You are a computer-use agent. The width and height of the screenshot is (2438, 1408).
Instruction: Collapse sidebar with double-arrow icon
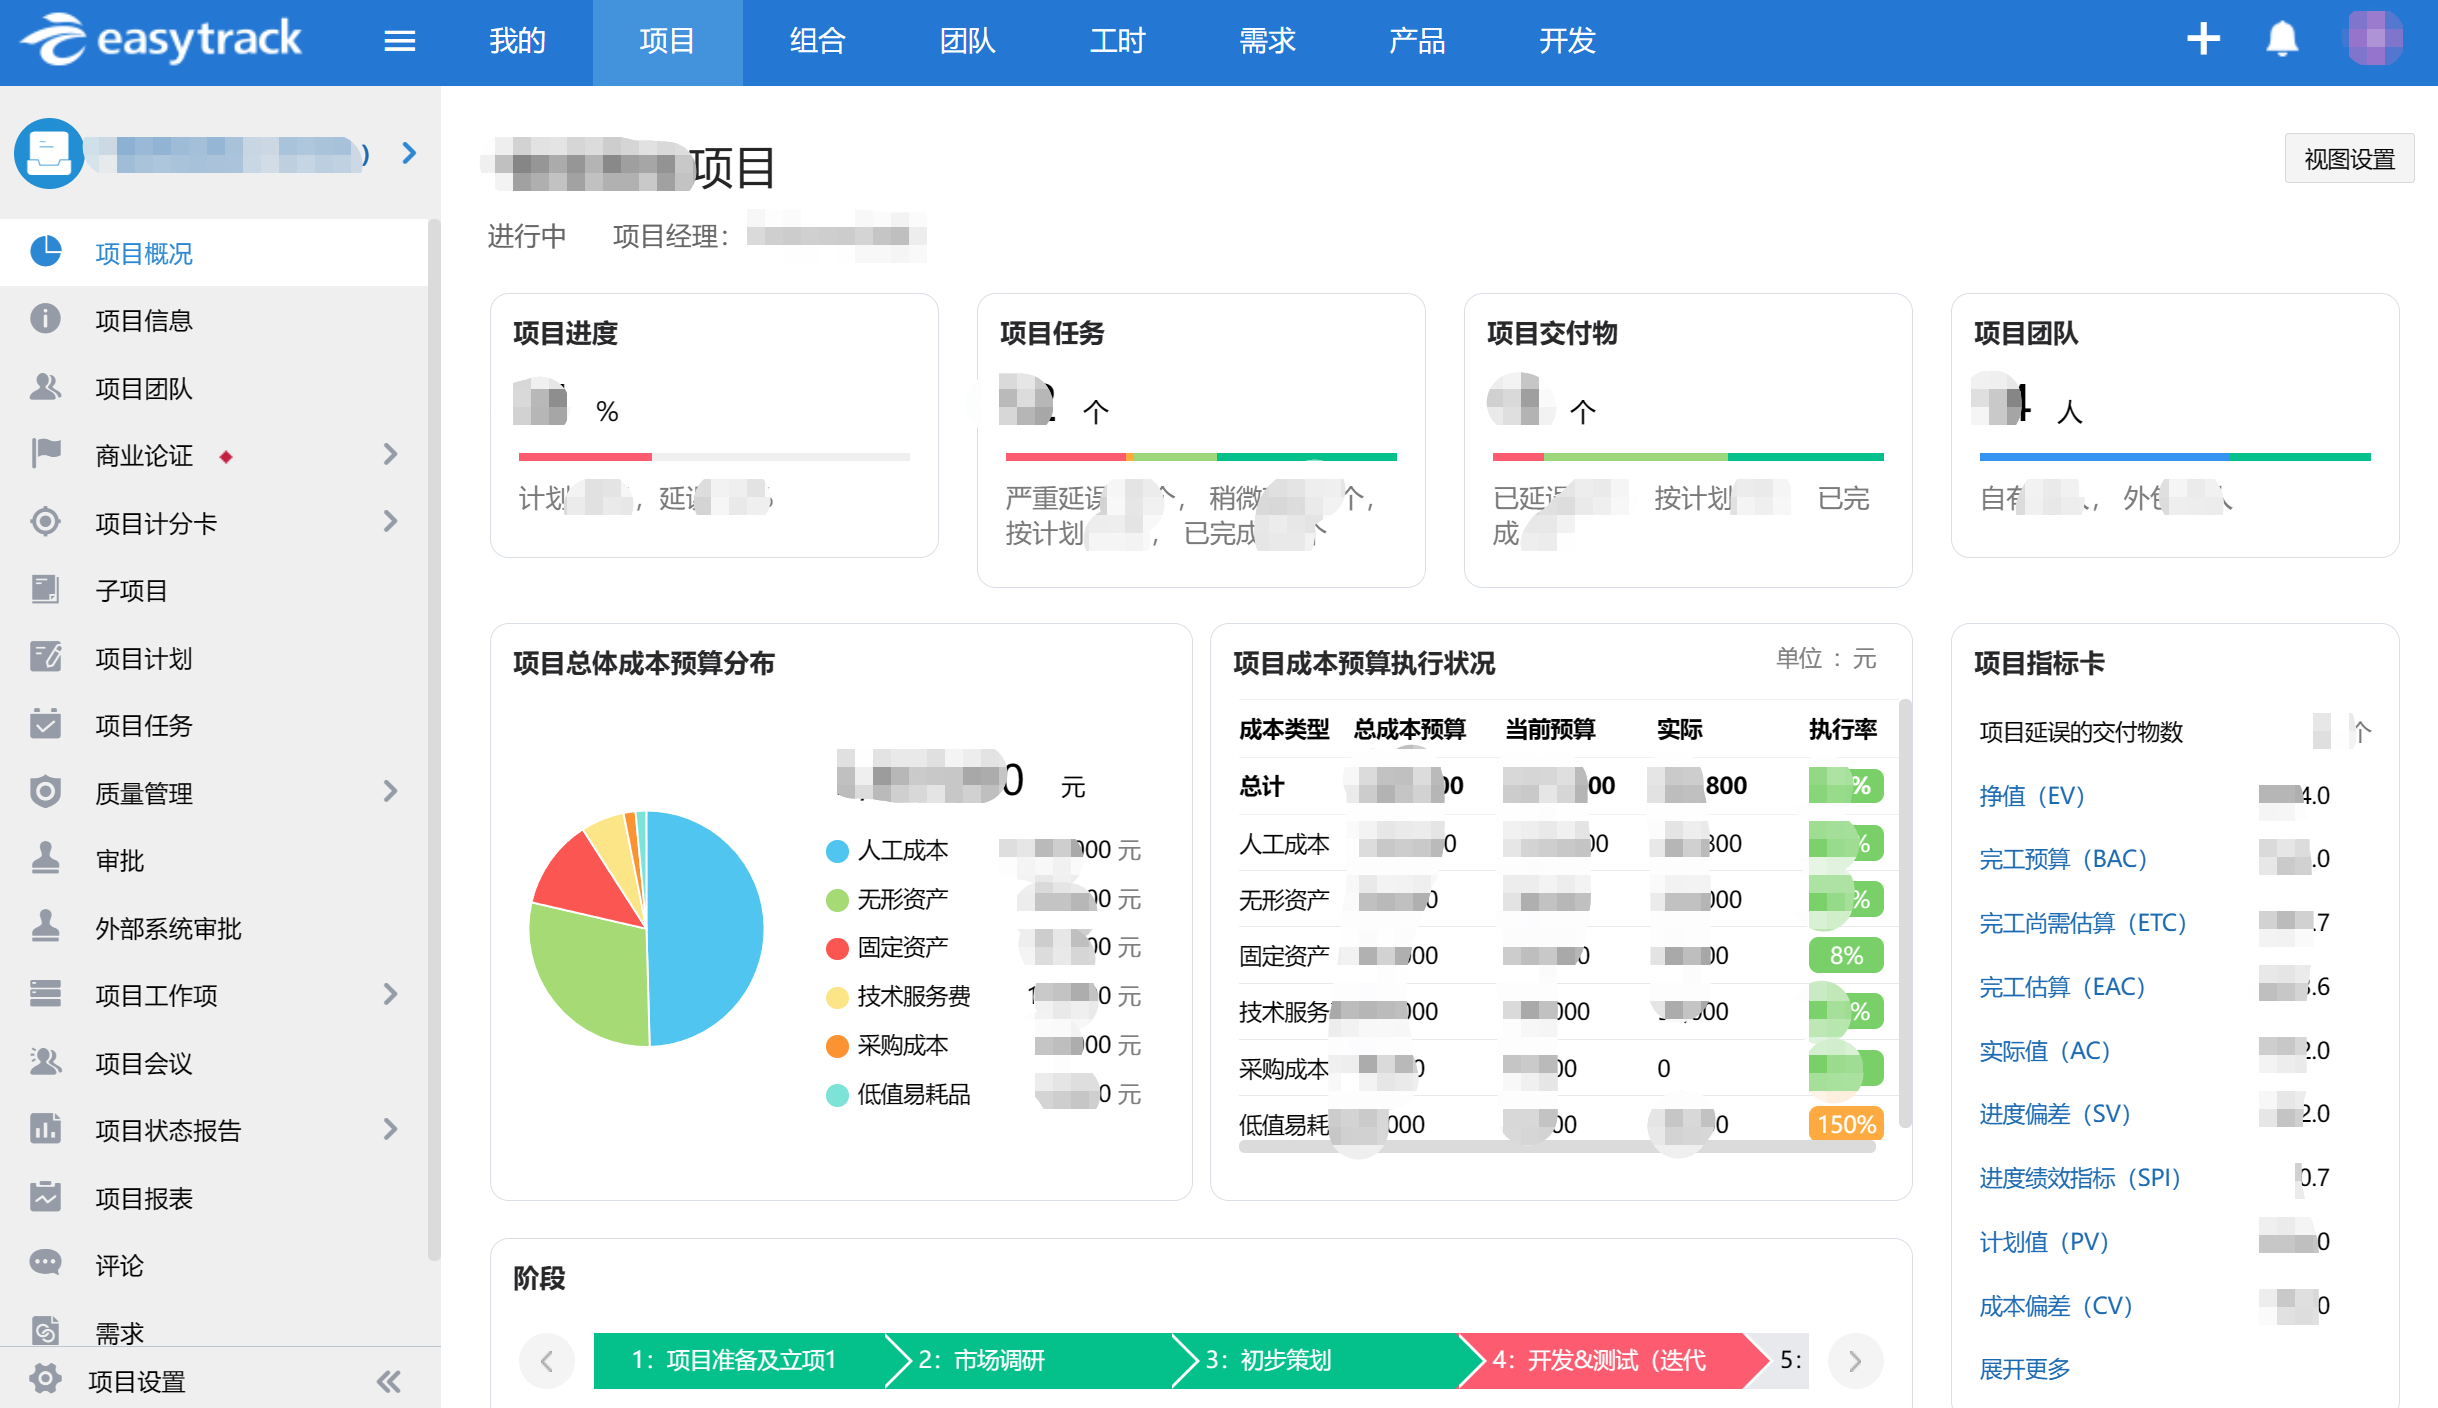(389, 1381)
